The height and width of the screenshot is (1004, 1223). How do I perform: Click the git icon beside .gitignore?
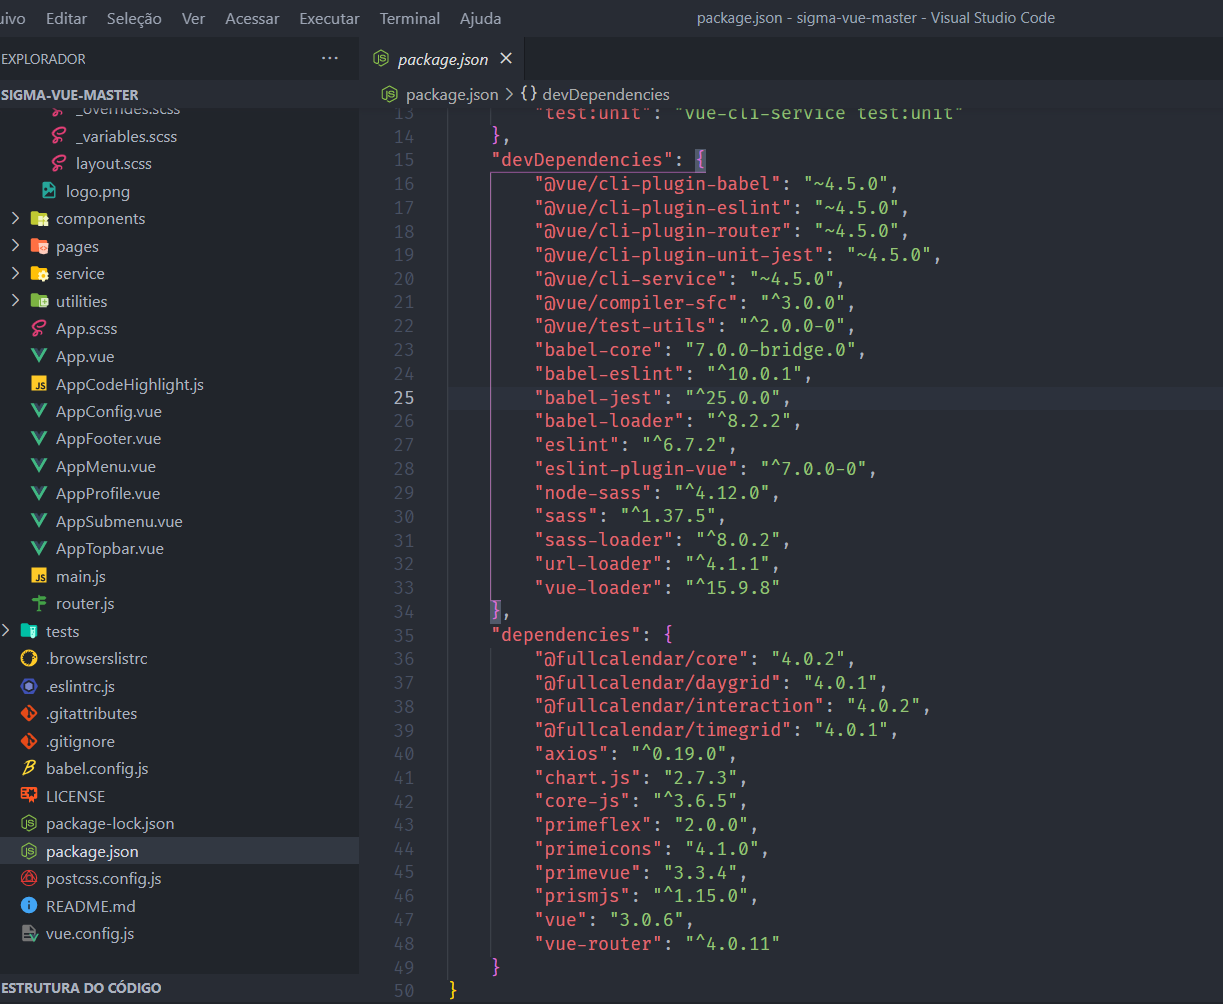coord(29,741)
